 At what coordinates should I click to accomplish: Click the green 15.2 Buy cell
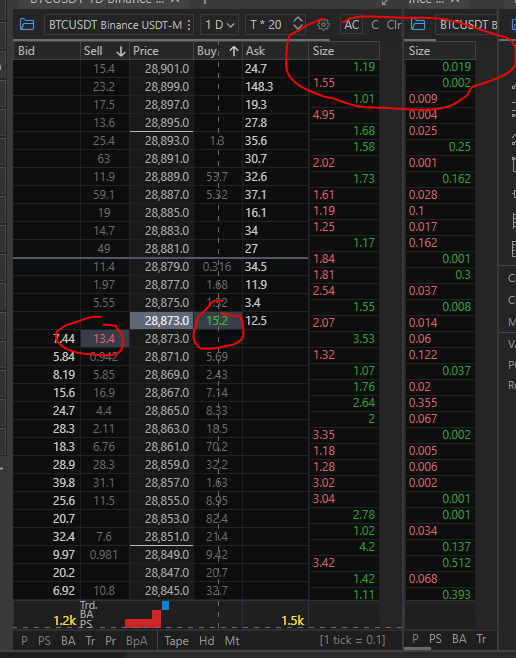click(x=217, y=321)
